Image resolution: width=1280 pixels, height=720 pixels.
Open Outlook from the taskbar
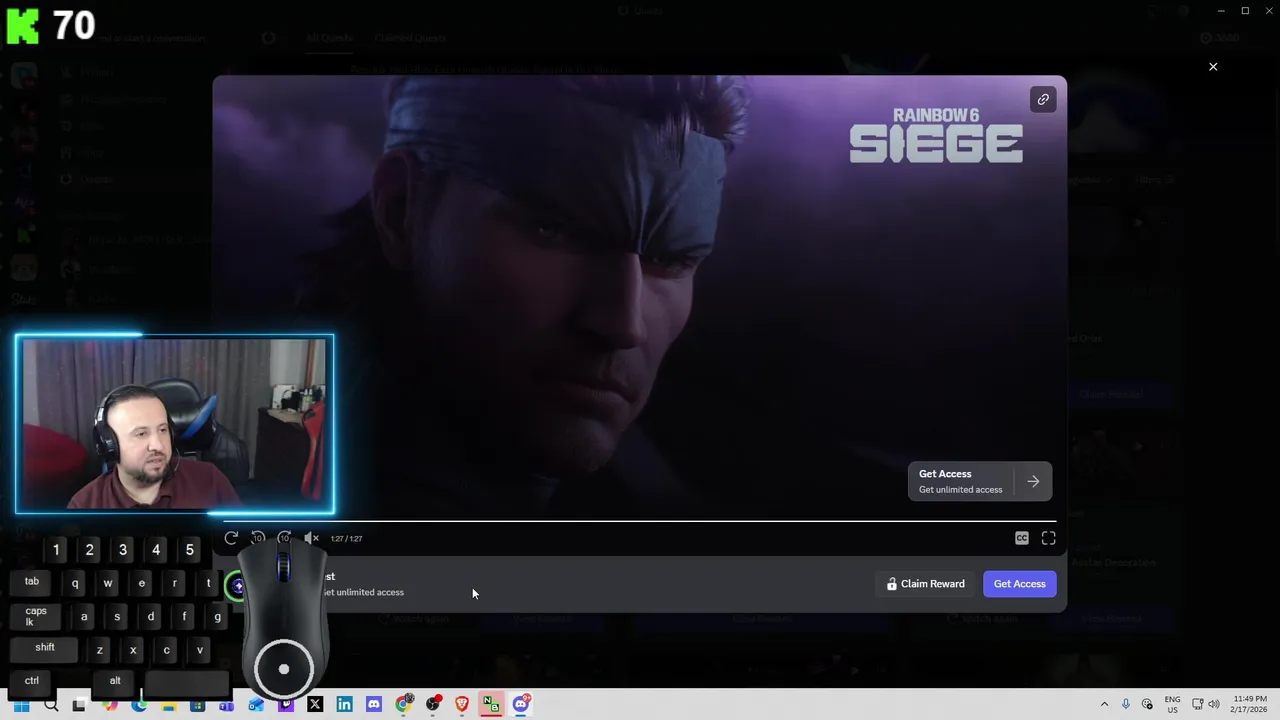256,704
